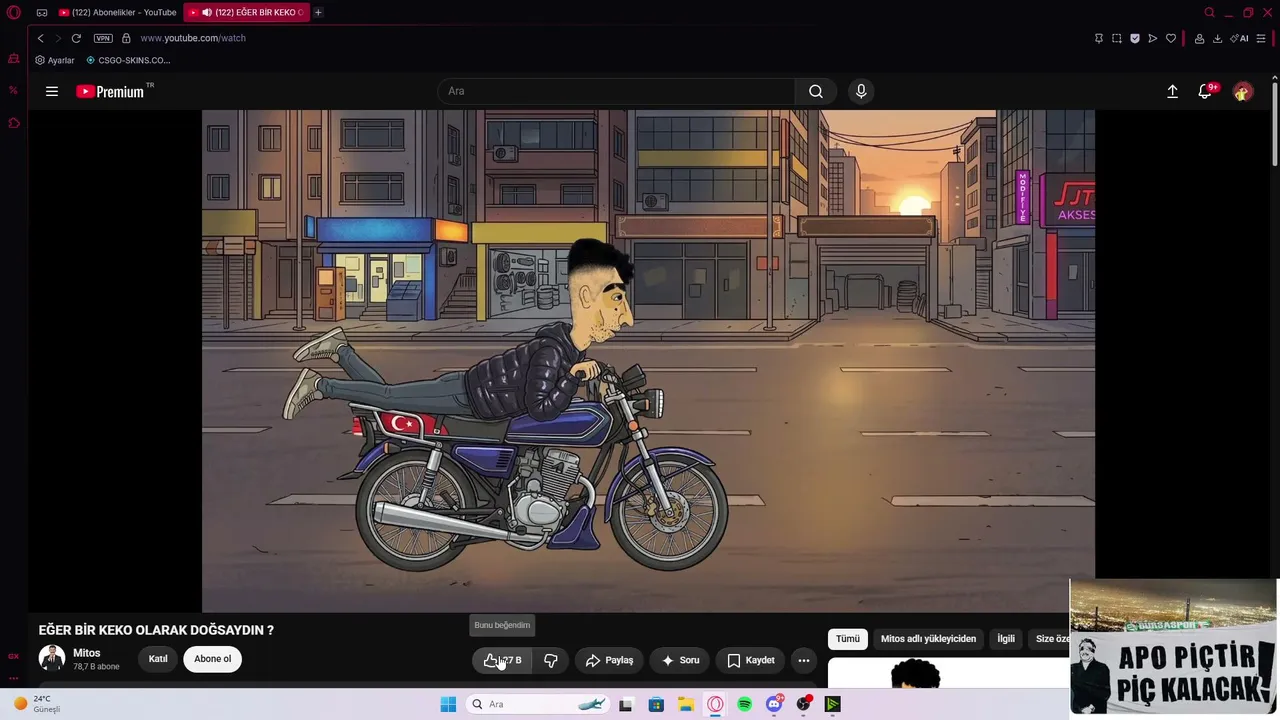Open the more actions three-dot menu
Image resolution: width=1280 pixels, height=720 pixels.
[x=803, y=660]
